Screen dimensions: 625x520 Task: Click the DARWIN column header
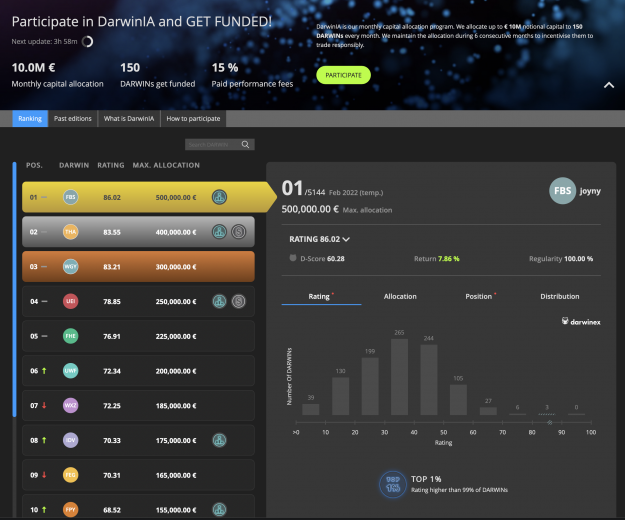point(74,165)
